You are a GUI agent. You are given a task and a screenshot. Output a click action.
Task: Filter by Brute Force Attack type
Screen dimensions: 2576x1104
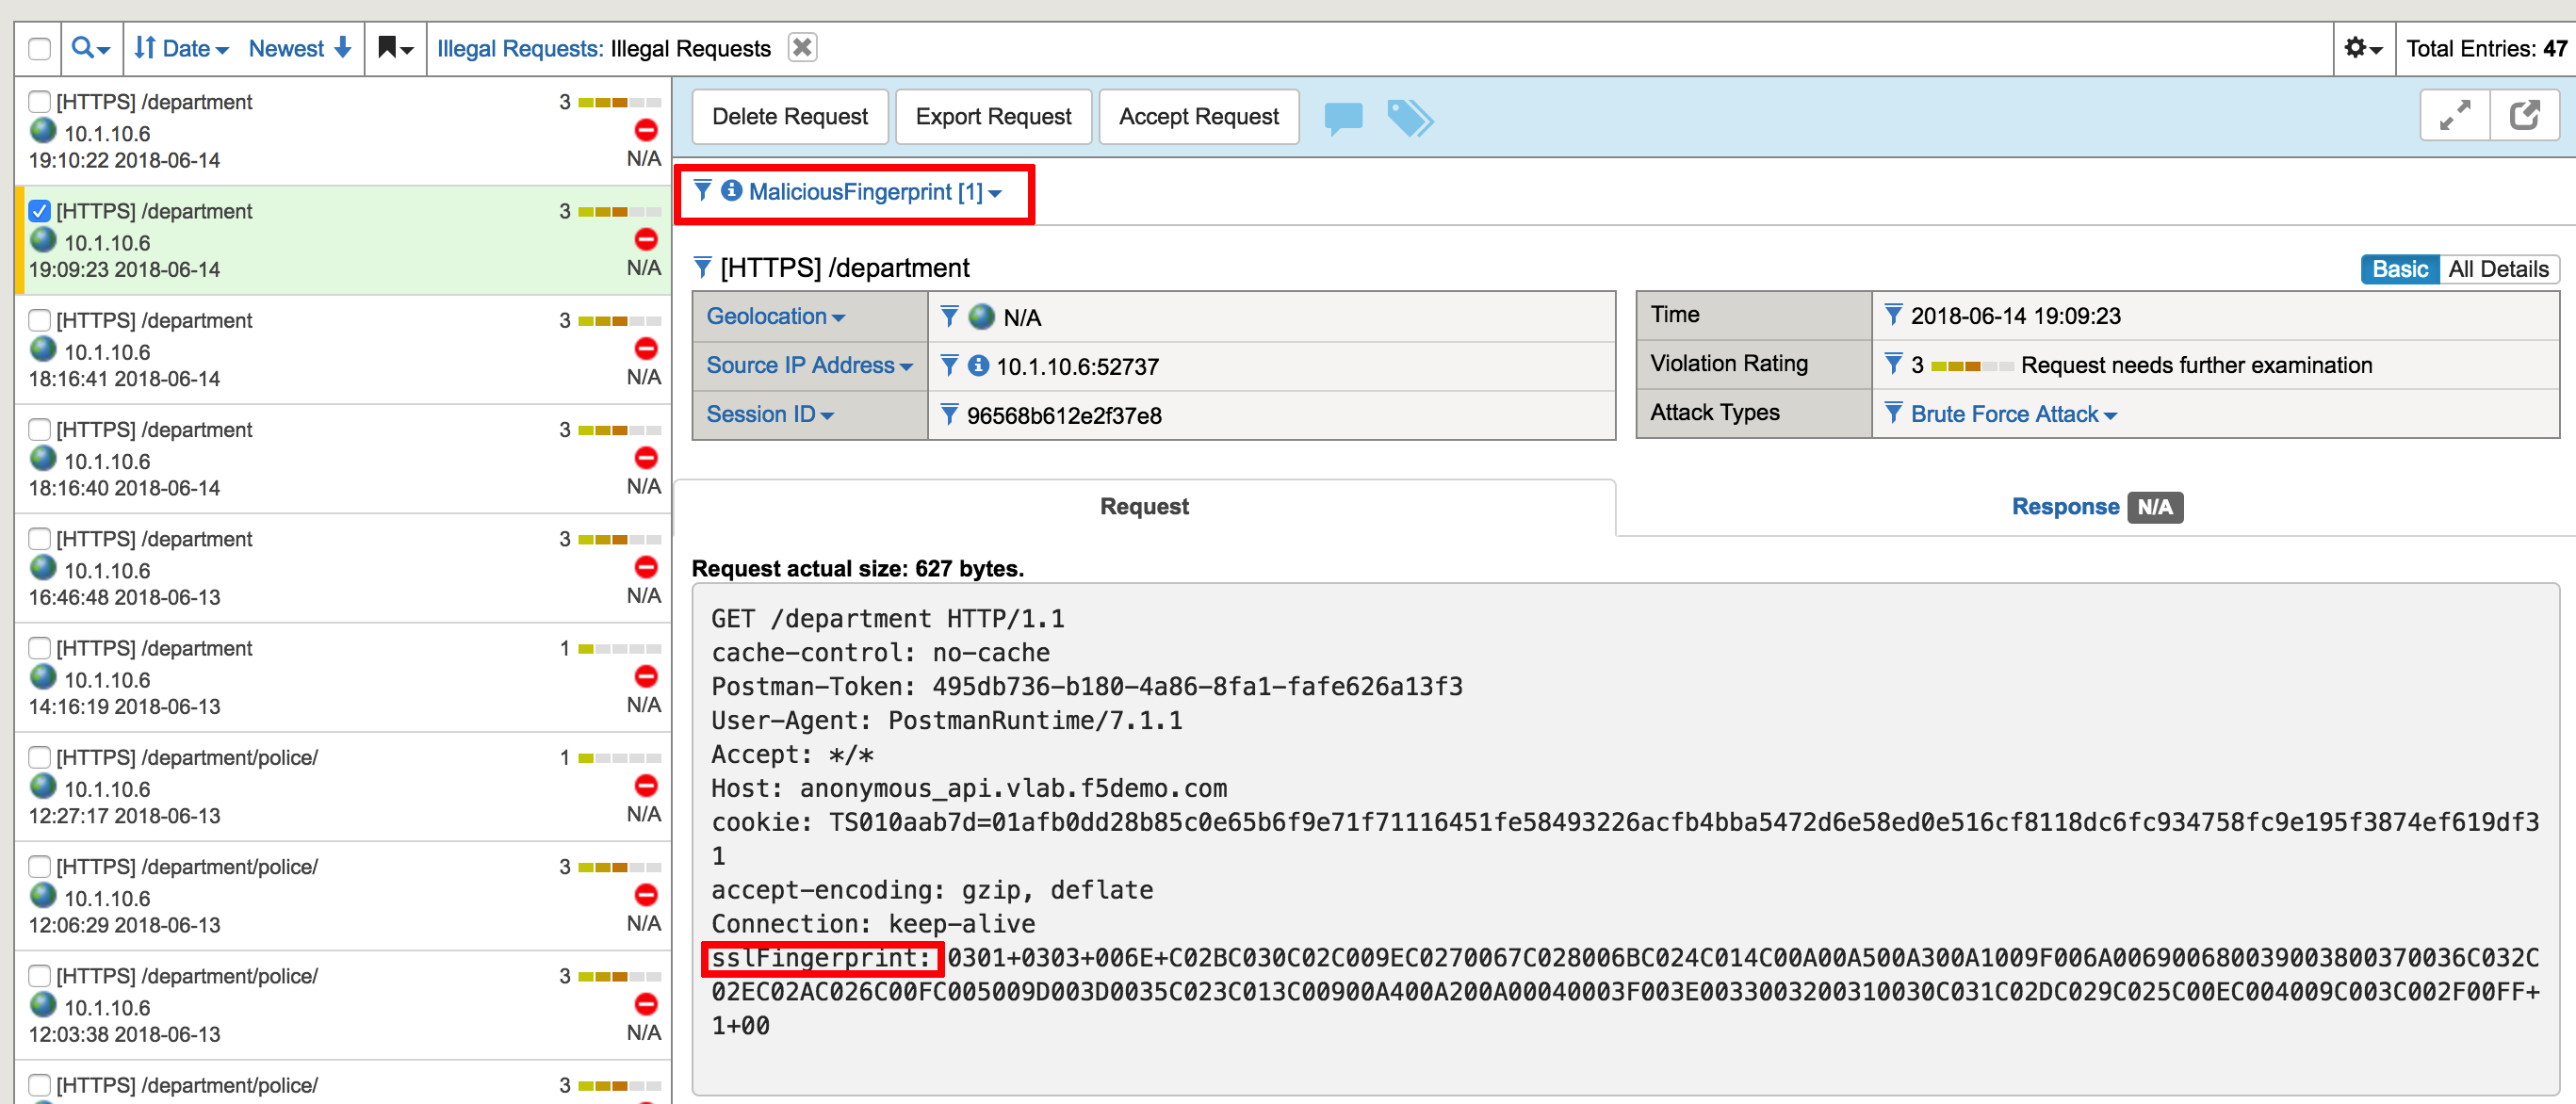[x=1893, y=413]
